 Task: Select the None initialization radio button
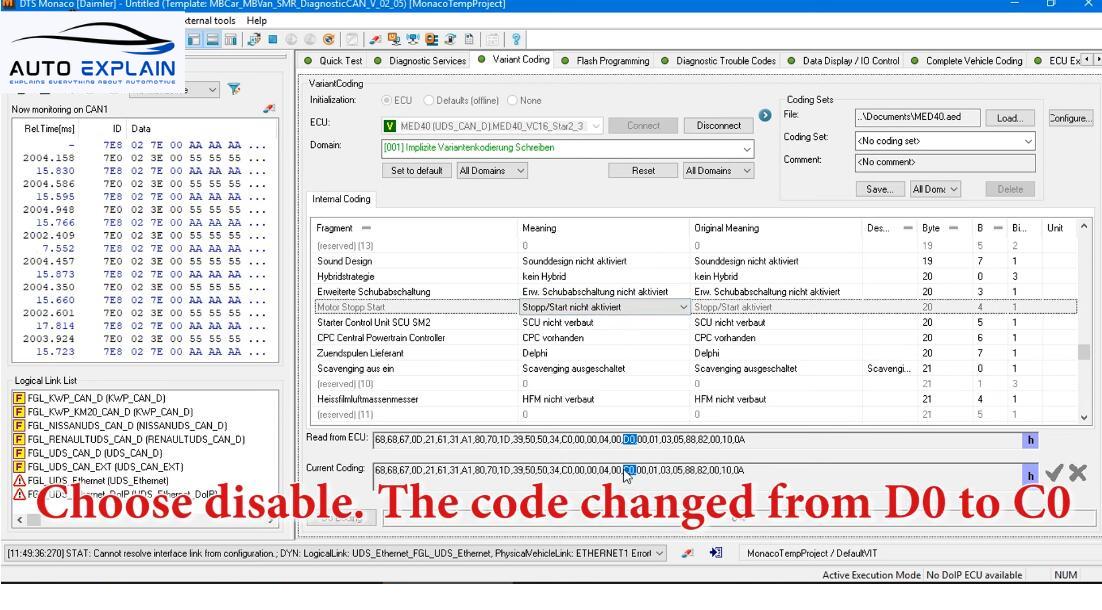512,100
